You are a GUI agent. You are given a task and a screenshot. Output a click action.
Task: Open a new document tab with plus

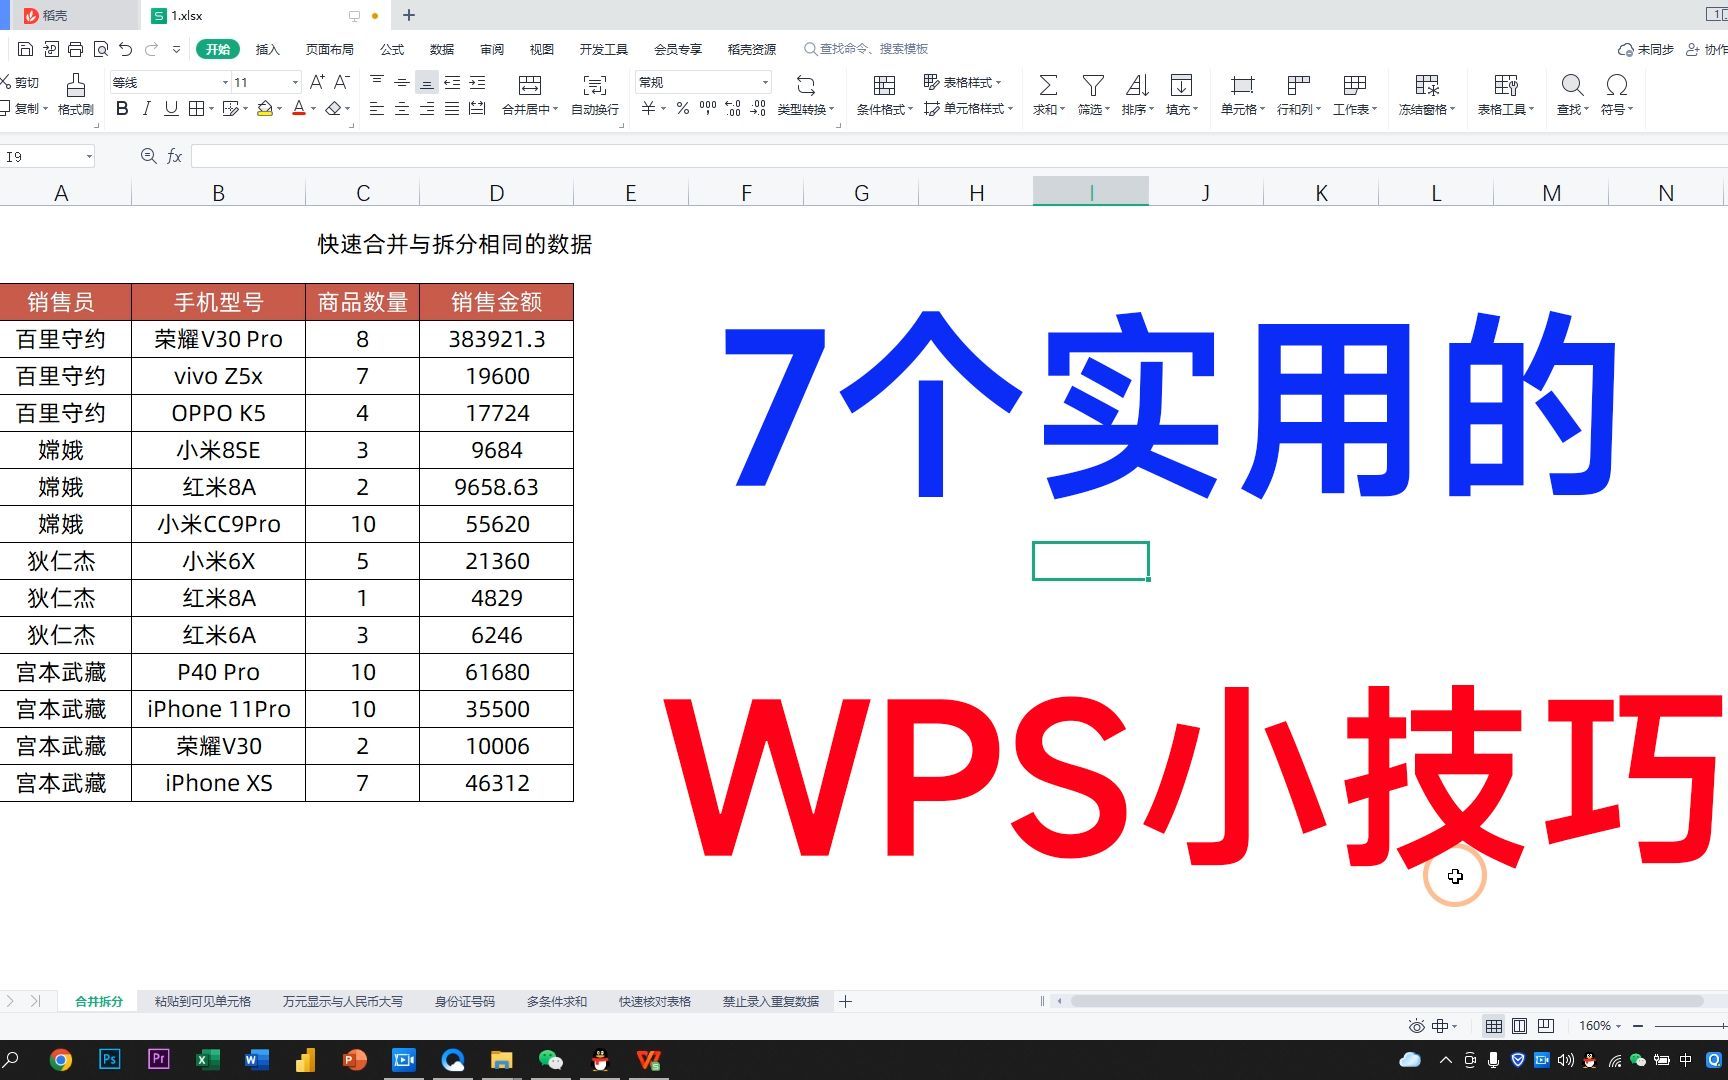409,15
